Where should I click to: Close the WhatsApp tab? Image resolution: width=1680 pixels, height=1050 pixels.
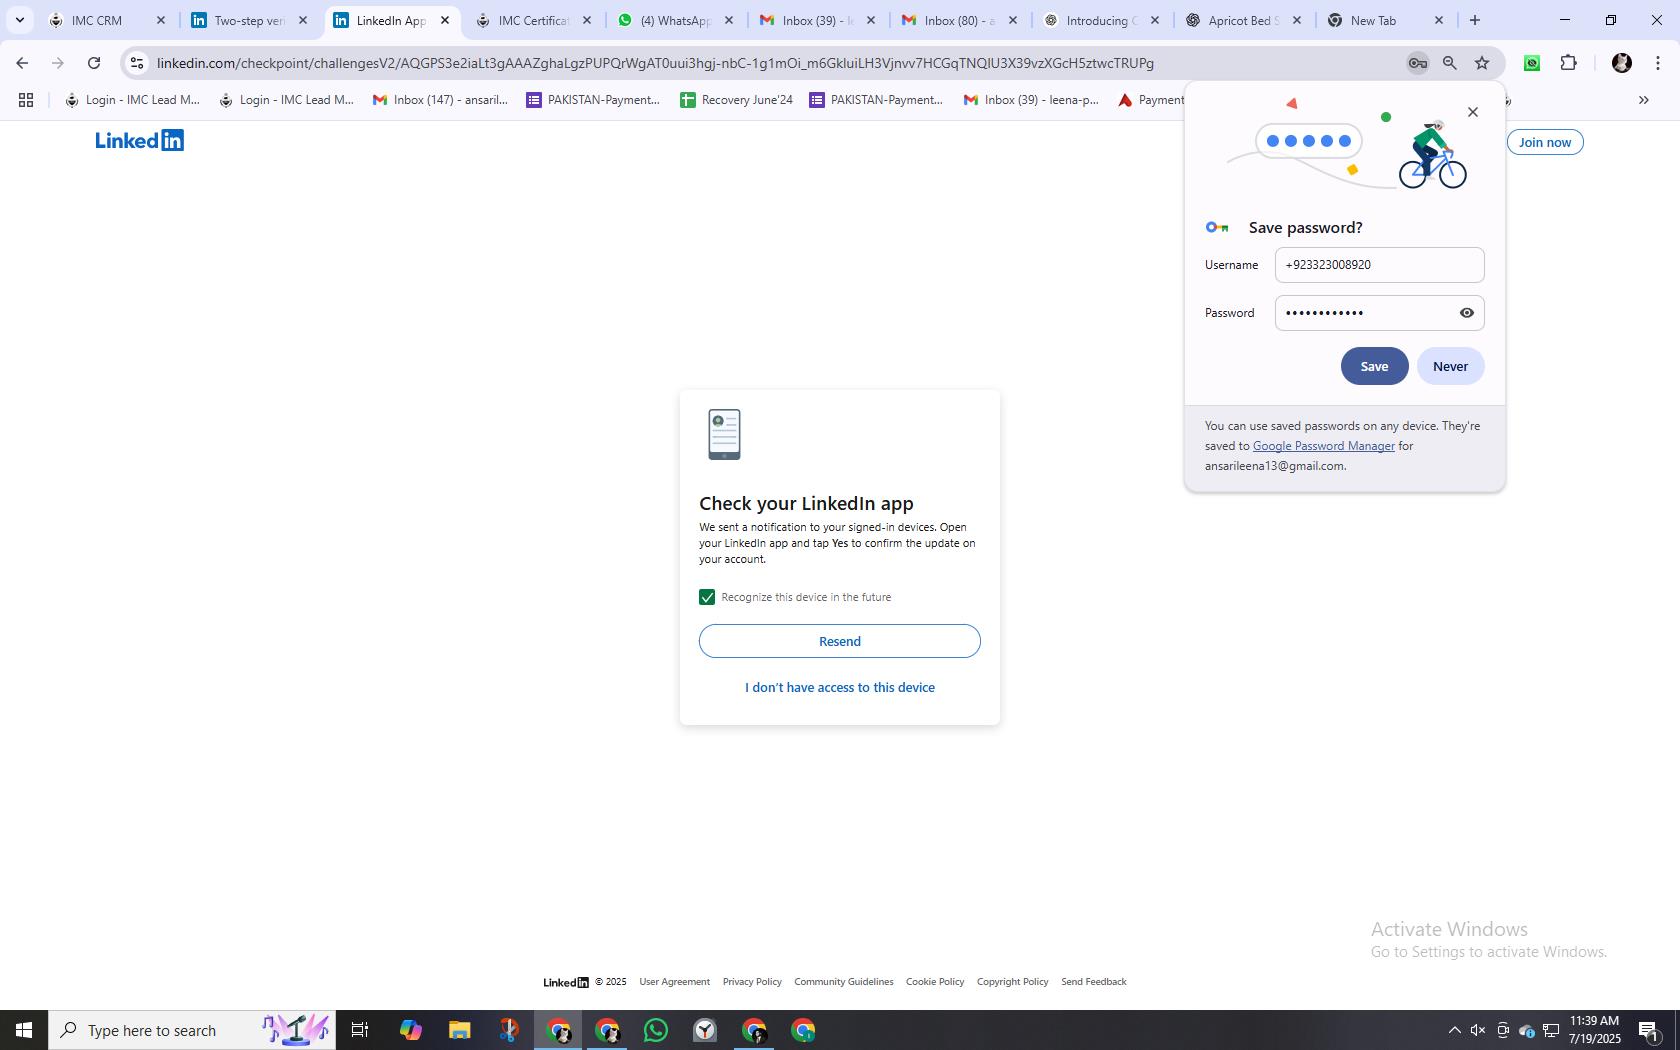tap(729, 20)
